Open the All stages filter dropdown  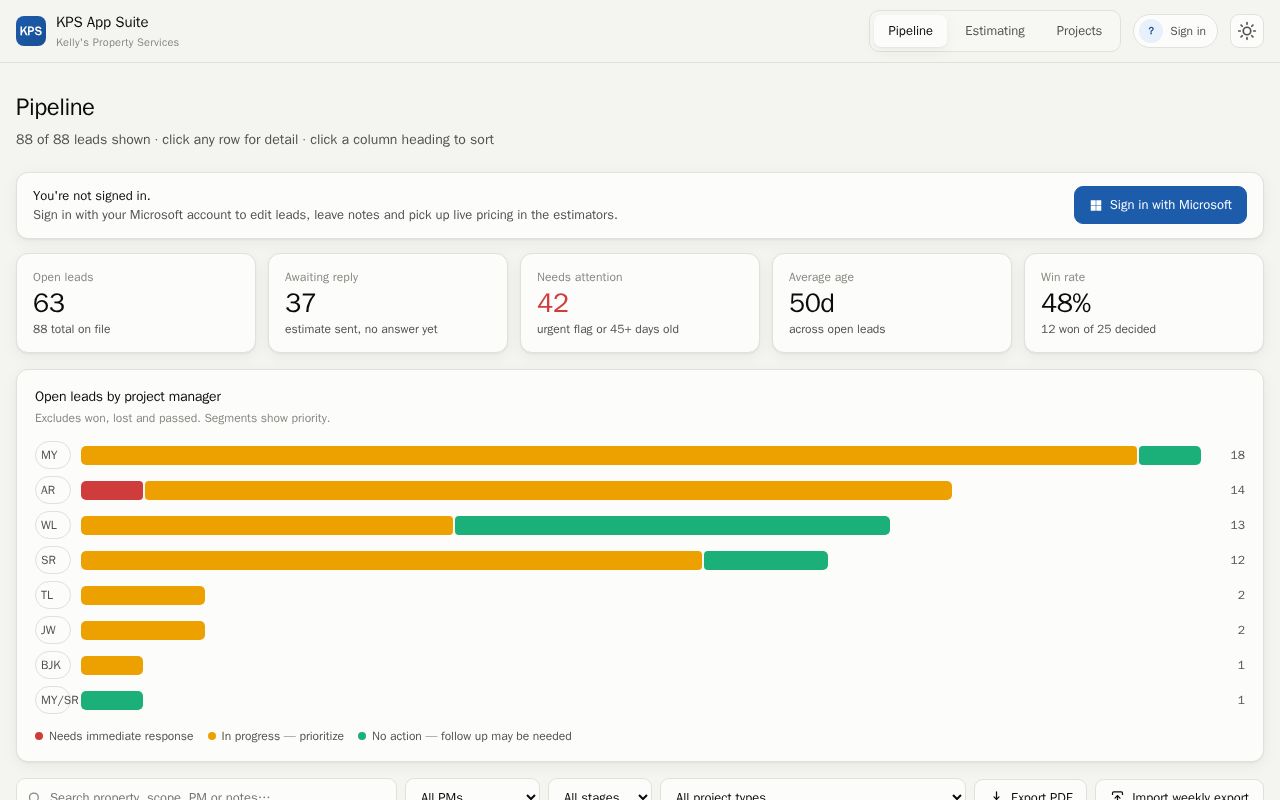click(600, 790)
